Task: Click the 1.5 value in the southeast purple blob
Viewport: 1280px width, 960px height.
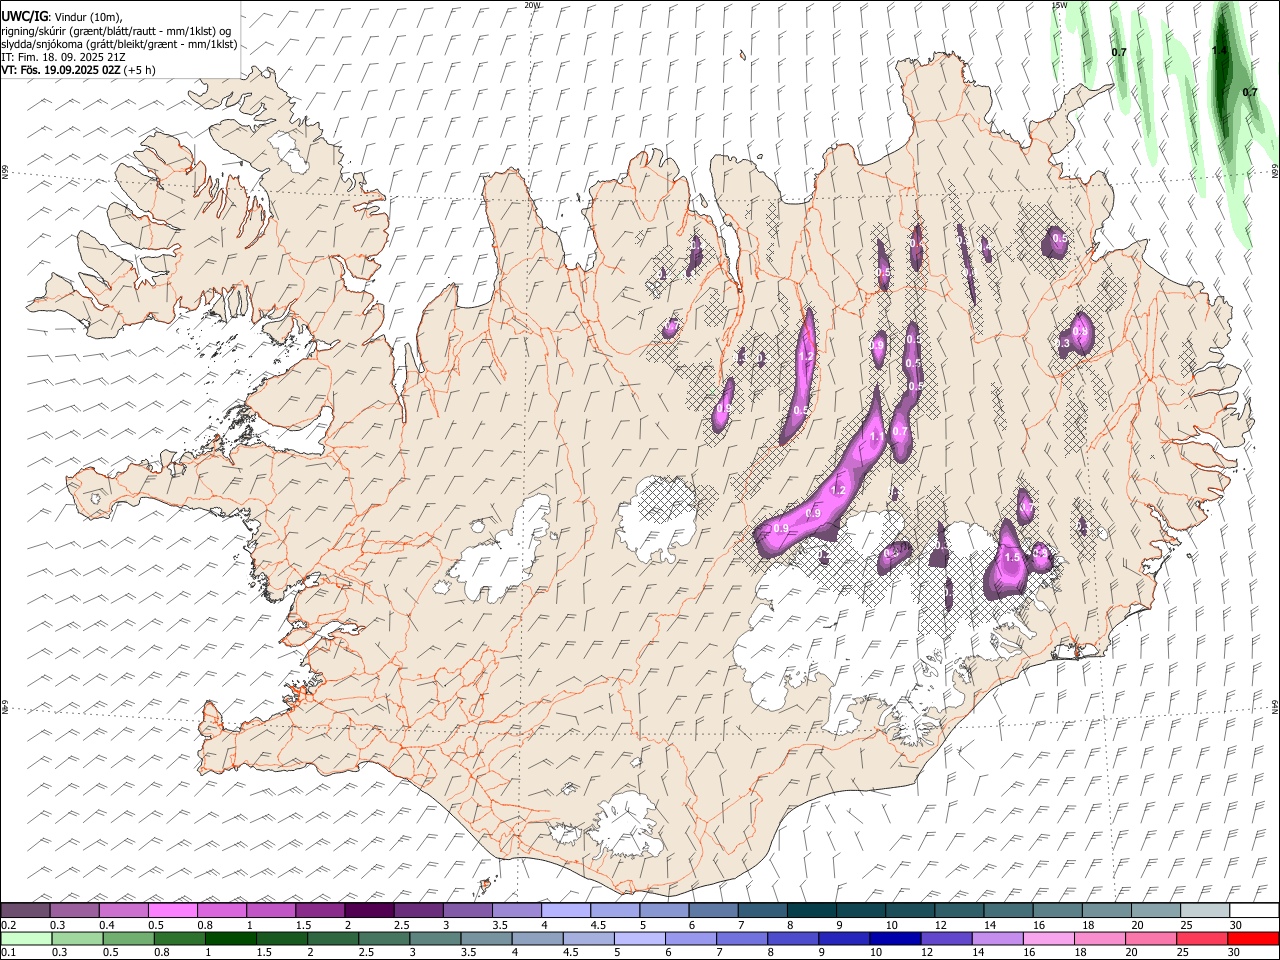Action: click(1012, 557)
